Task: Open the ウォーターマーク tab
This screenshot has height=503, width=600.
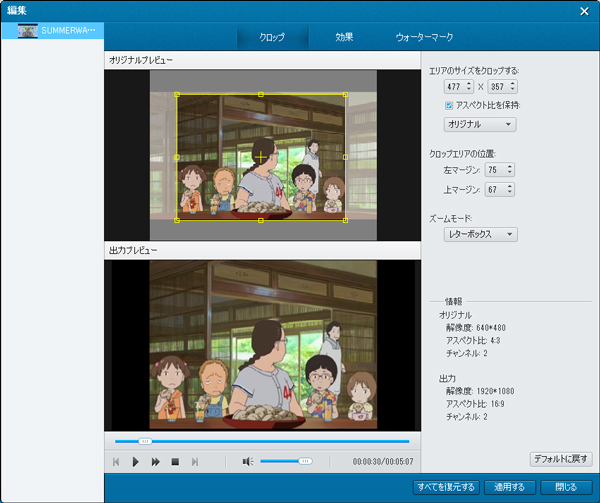Action: [424, 37]
